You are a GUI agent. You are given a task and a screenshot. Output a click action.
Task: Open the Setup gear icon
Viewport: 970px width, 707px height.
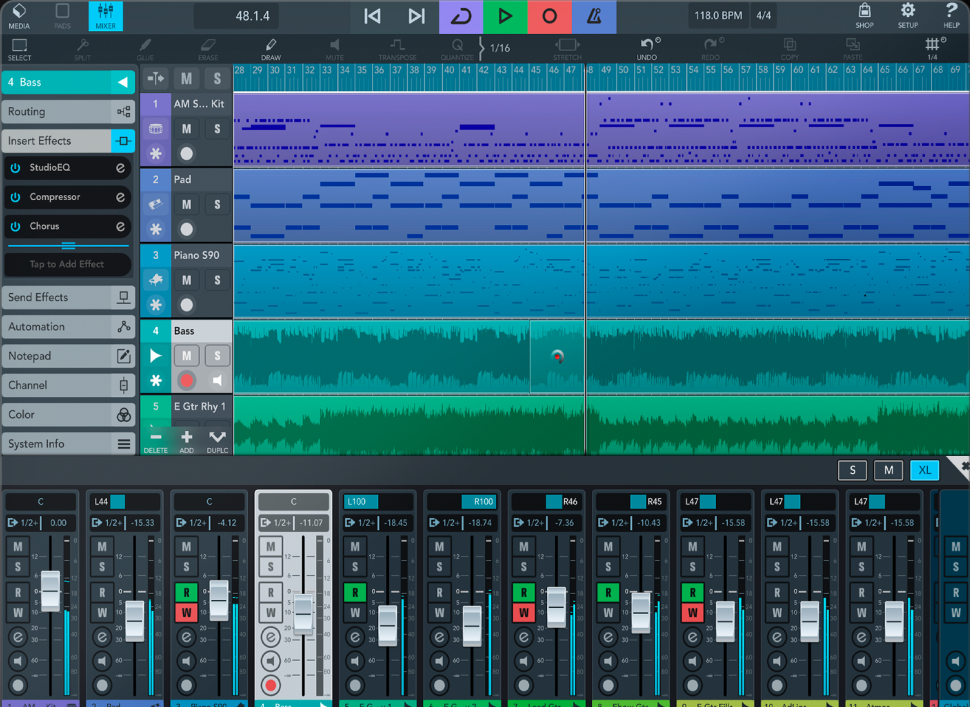point(907,15)
